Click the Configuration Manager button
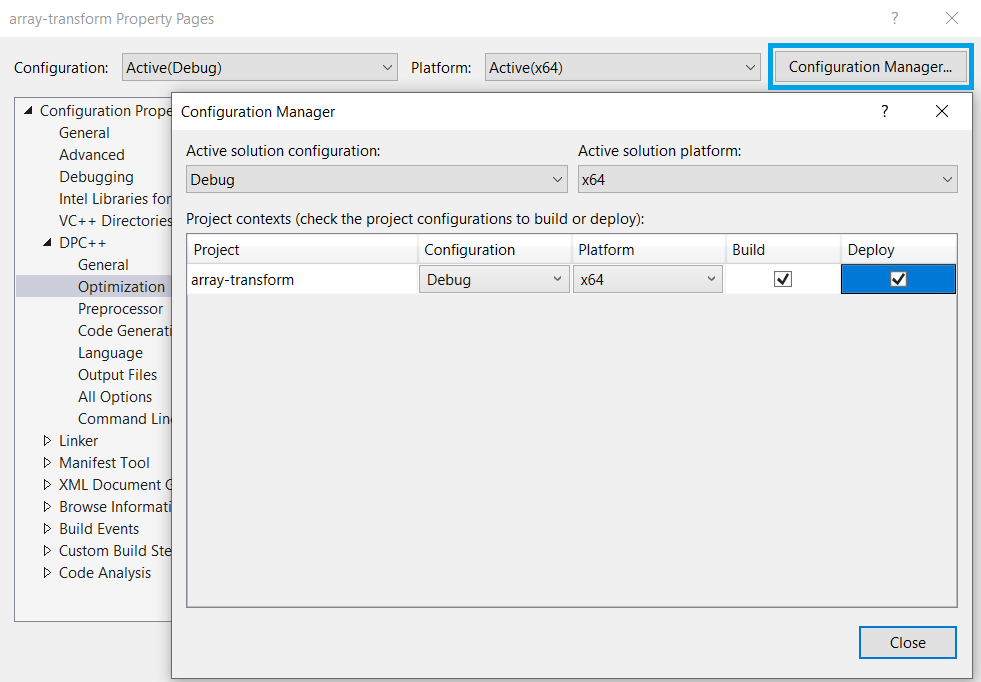 point(870,66)
